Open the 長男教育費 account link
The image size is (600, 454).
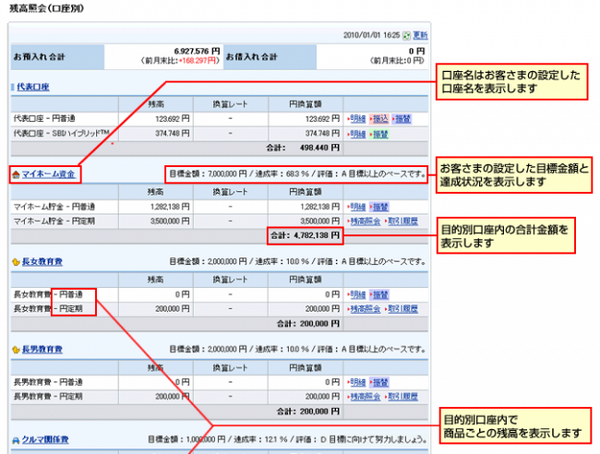[42, 349]
